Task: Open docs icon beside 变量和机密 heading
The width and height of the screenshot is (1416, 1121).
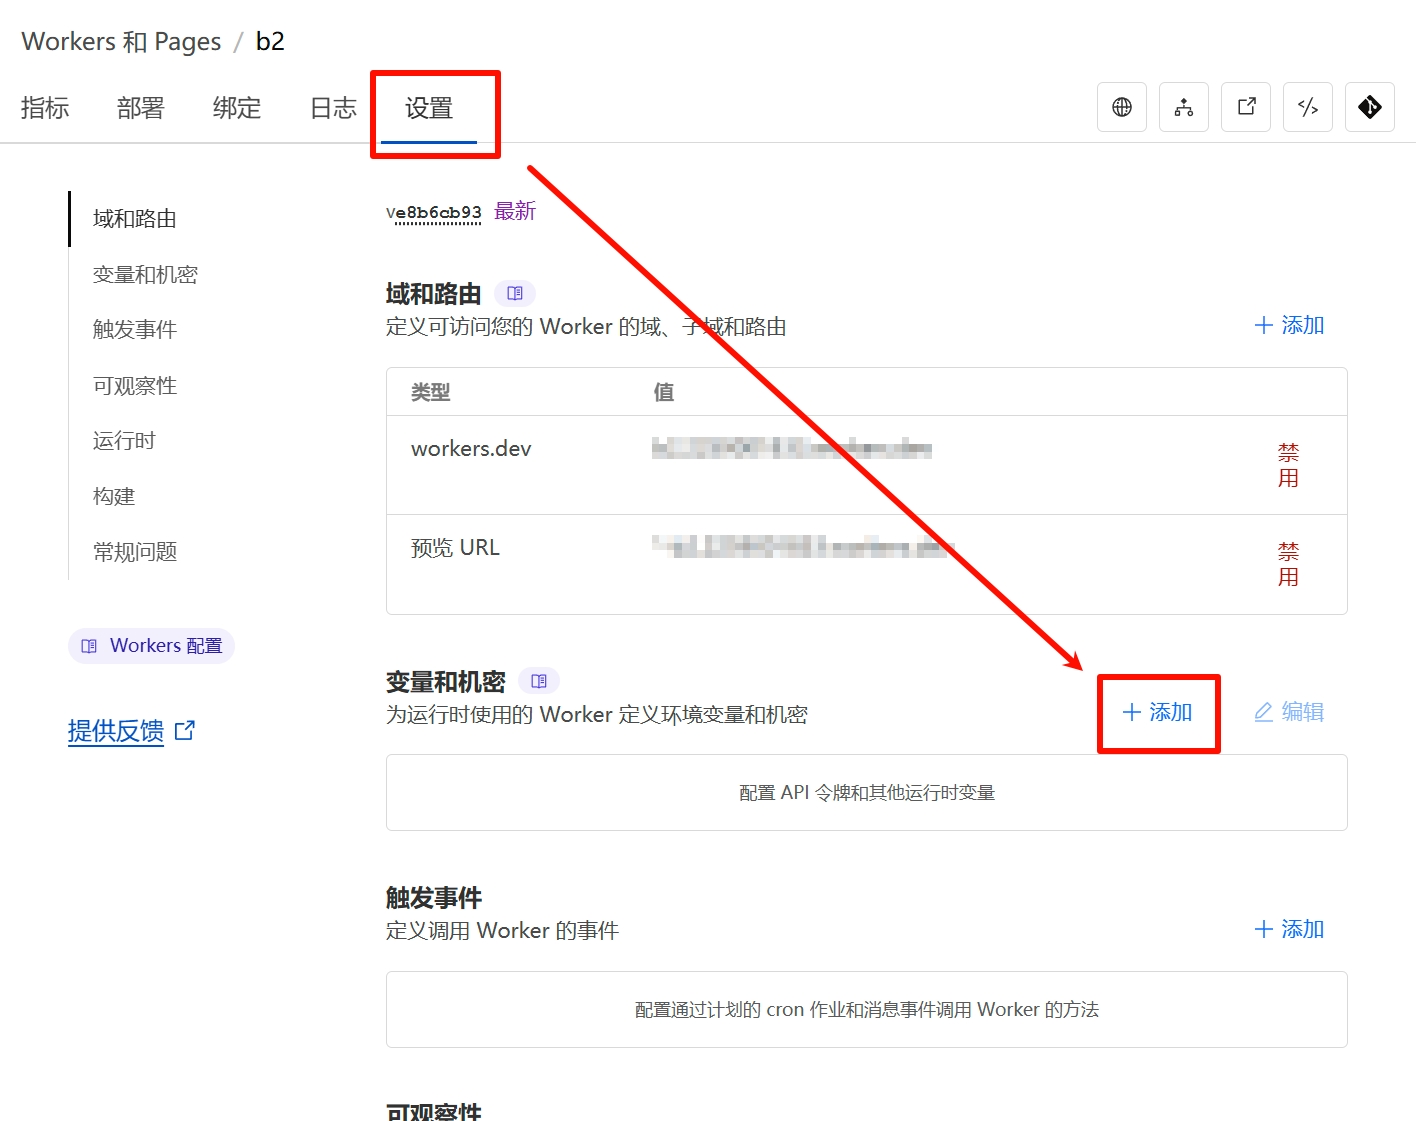Action: pyautogui.click(x=539, y=681)
